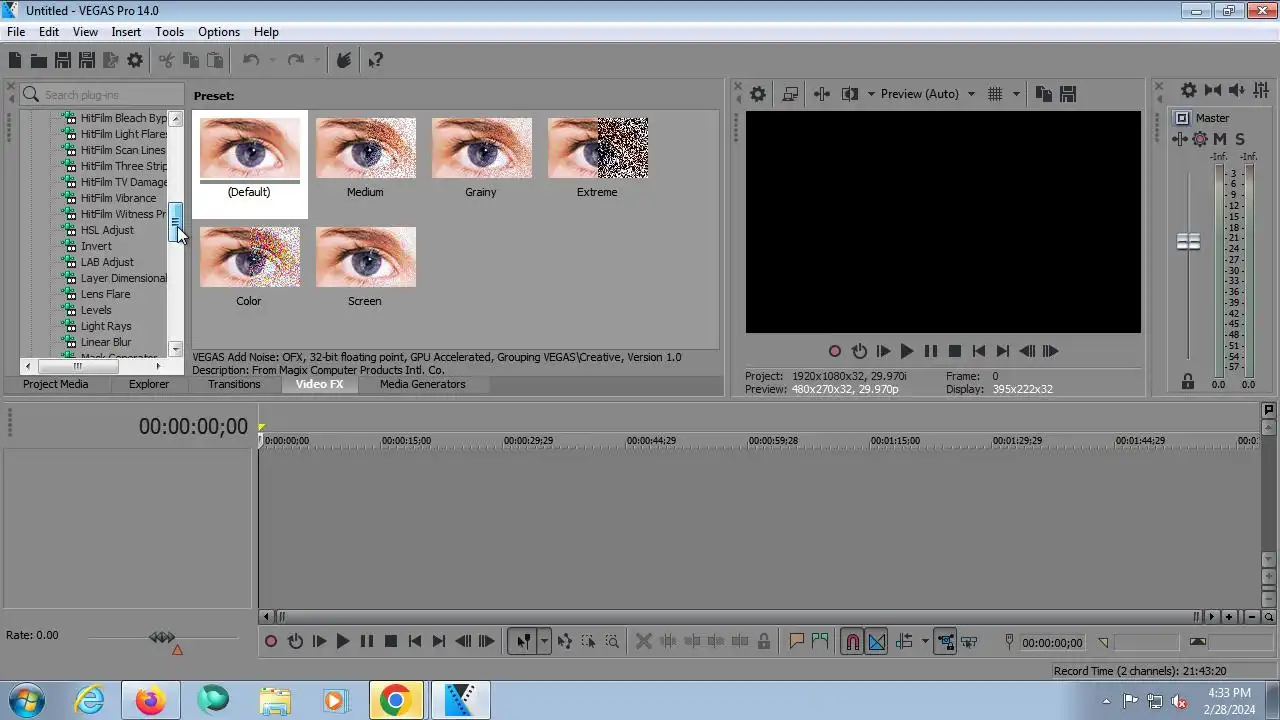Toggle preview on external monitor

[x=790, y=94]
